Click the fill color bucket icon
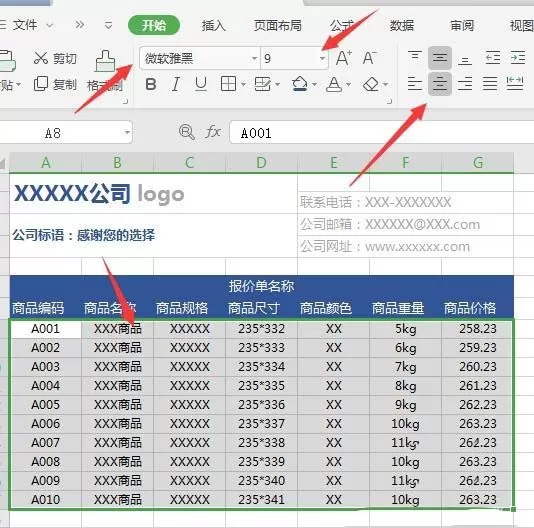This screenshot has height=528, width=534. pos(300,84)
